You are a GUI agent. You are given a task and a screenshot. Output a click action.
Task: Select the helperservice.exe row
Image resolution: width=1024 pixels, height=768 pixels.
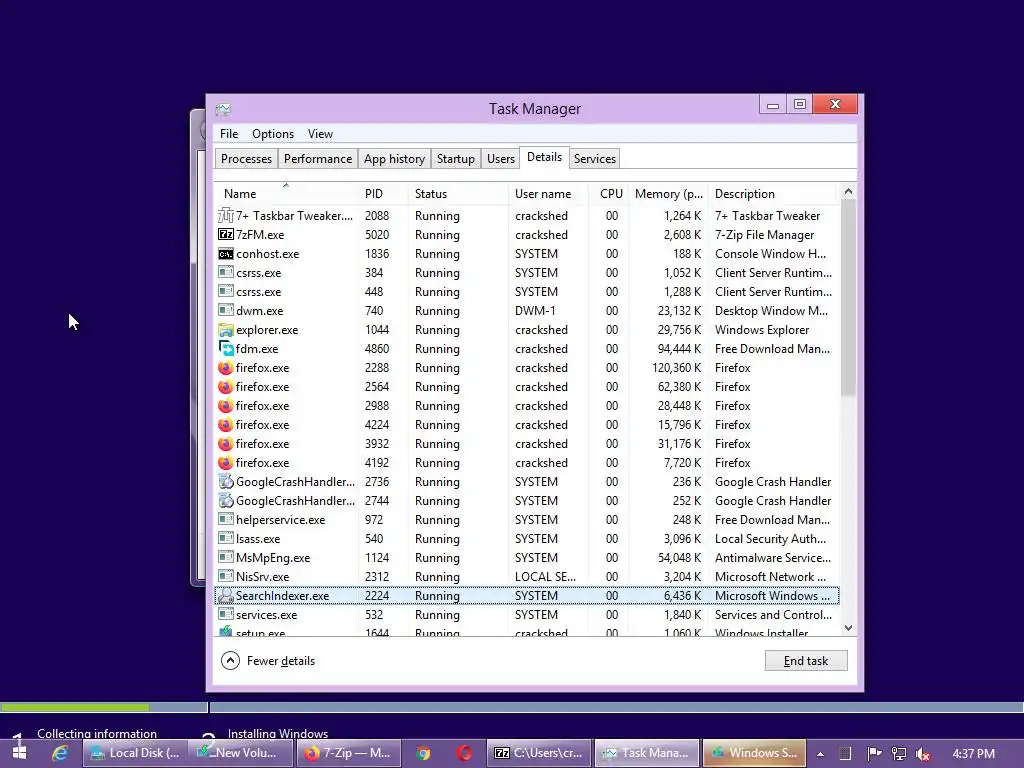click(526, 520)
